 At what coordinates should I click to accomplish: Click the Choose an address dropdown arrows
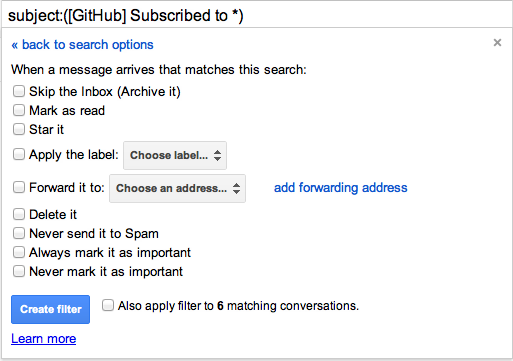pyautogui.click(x=236, y=188)
